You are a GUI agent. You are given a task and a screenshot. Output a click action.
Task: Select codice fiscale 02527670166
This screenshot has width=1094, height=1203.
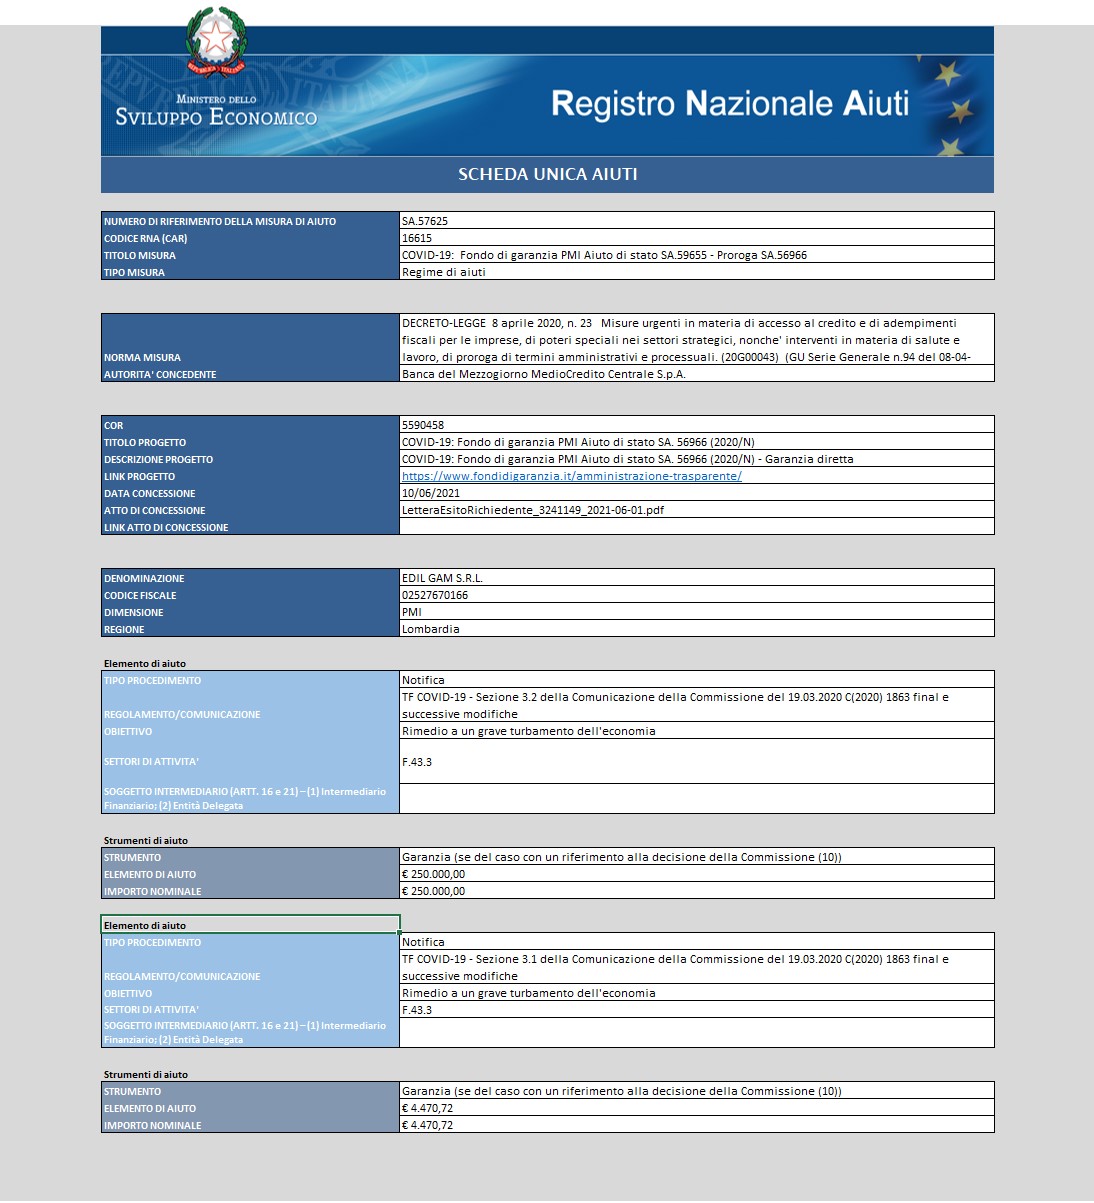(x=697, y=595)
